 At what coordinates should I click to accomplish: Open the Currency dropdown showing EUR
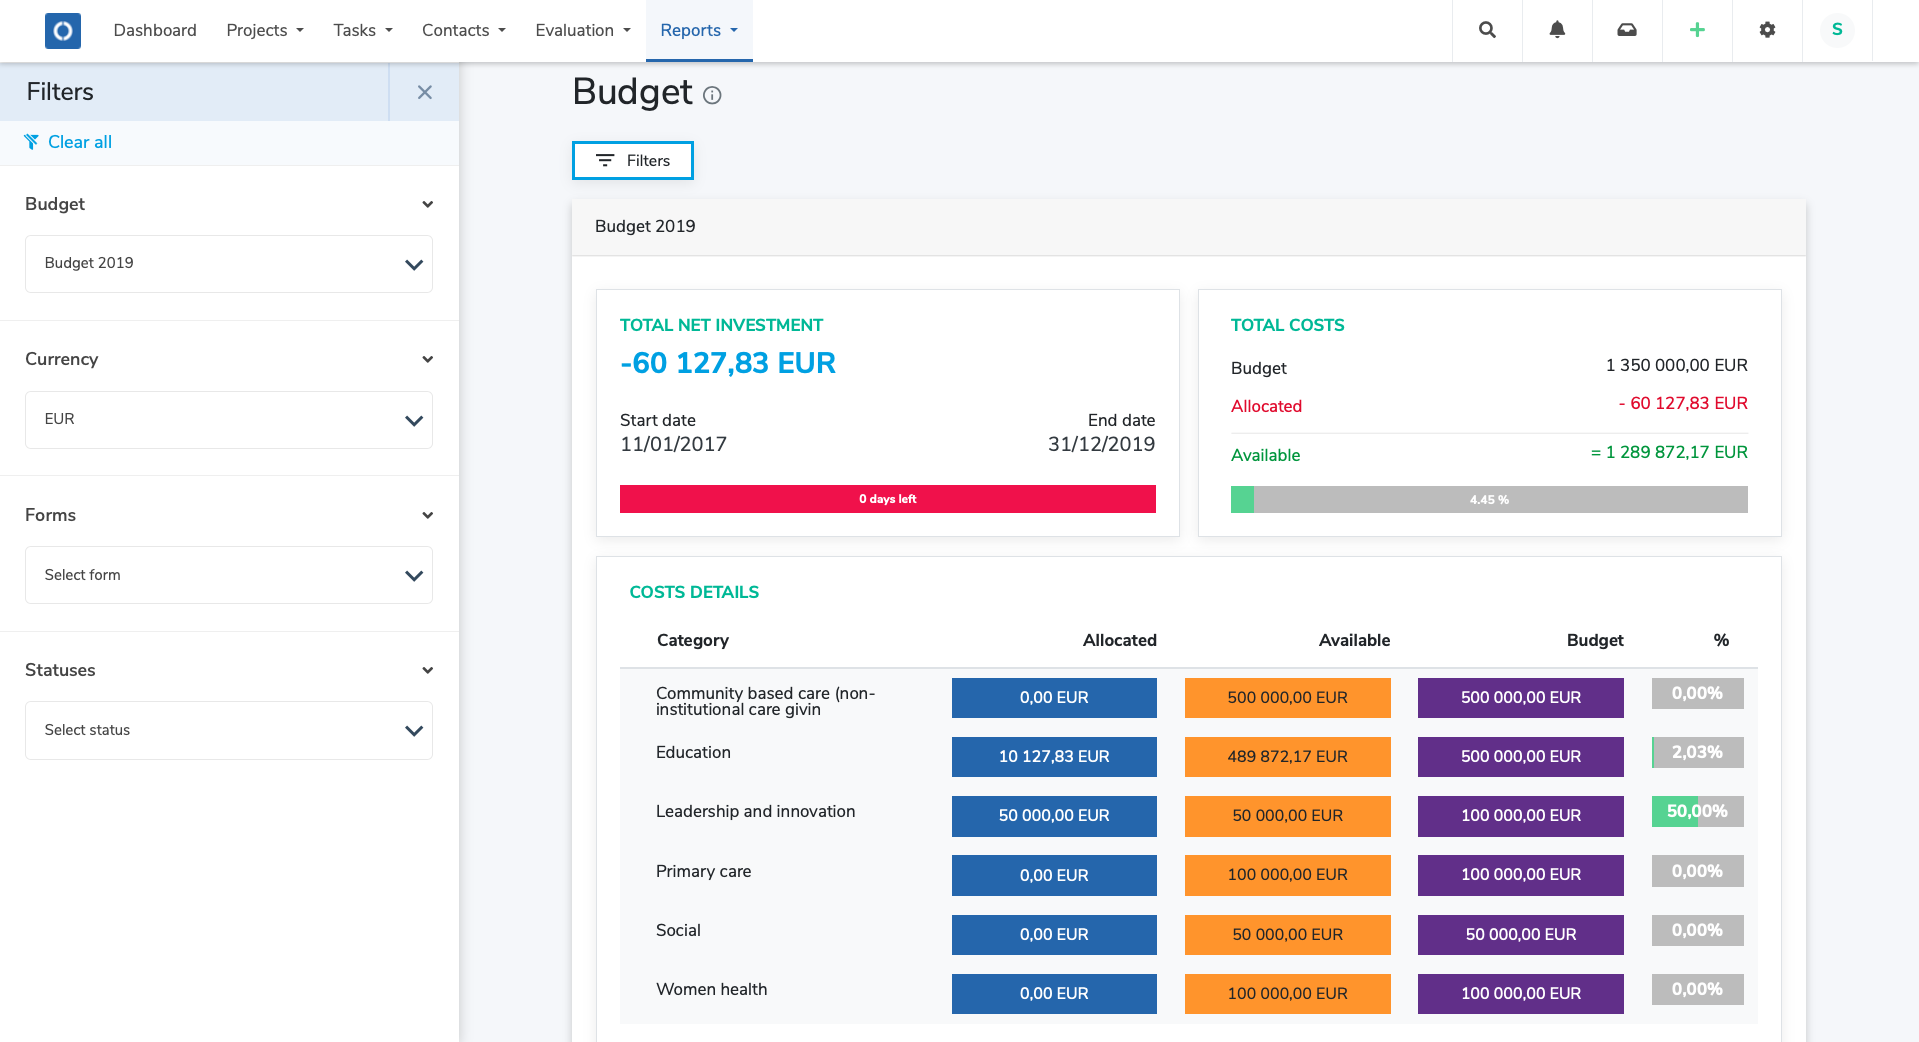[x=228, y=419]
